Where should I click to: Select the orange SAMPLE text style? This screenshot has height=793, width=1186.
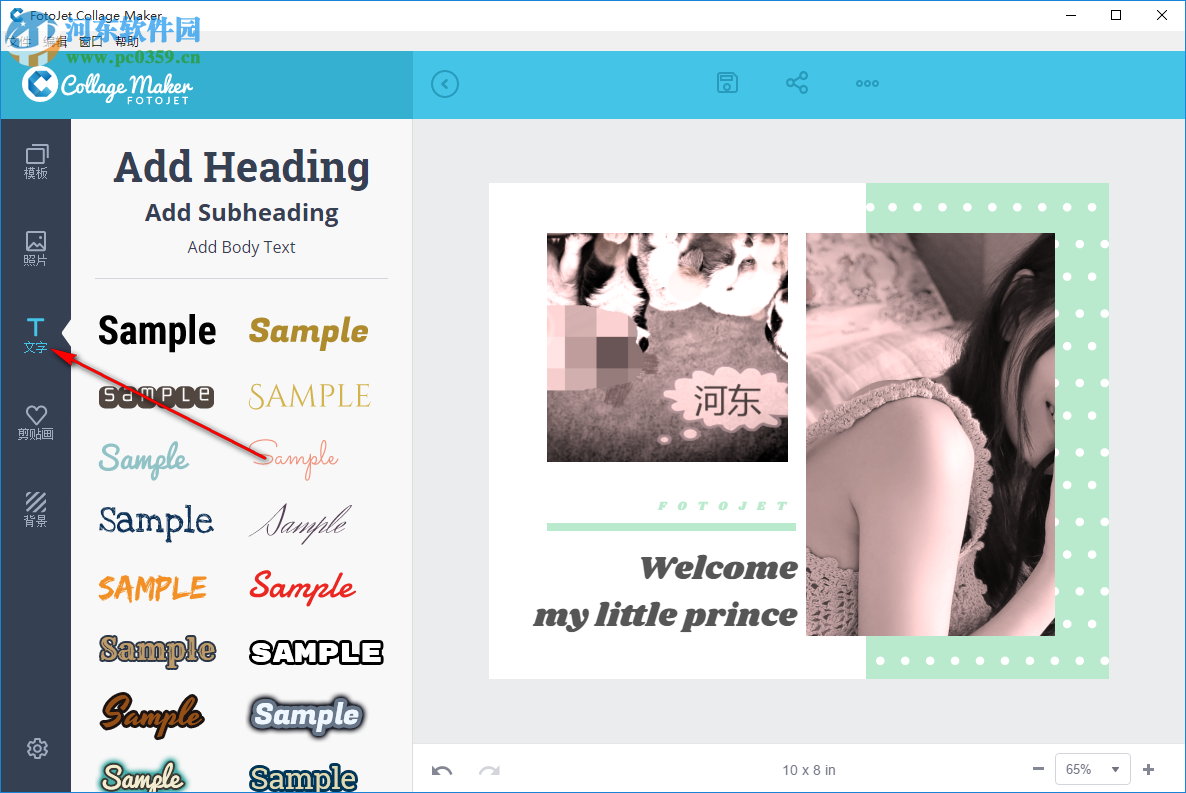coord(153,588)
